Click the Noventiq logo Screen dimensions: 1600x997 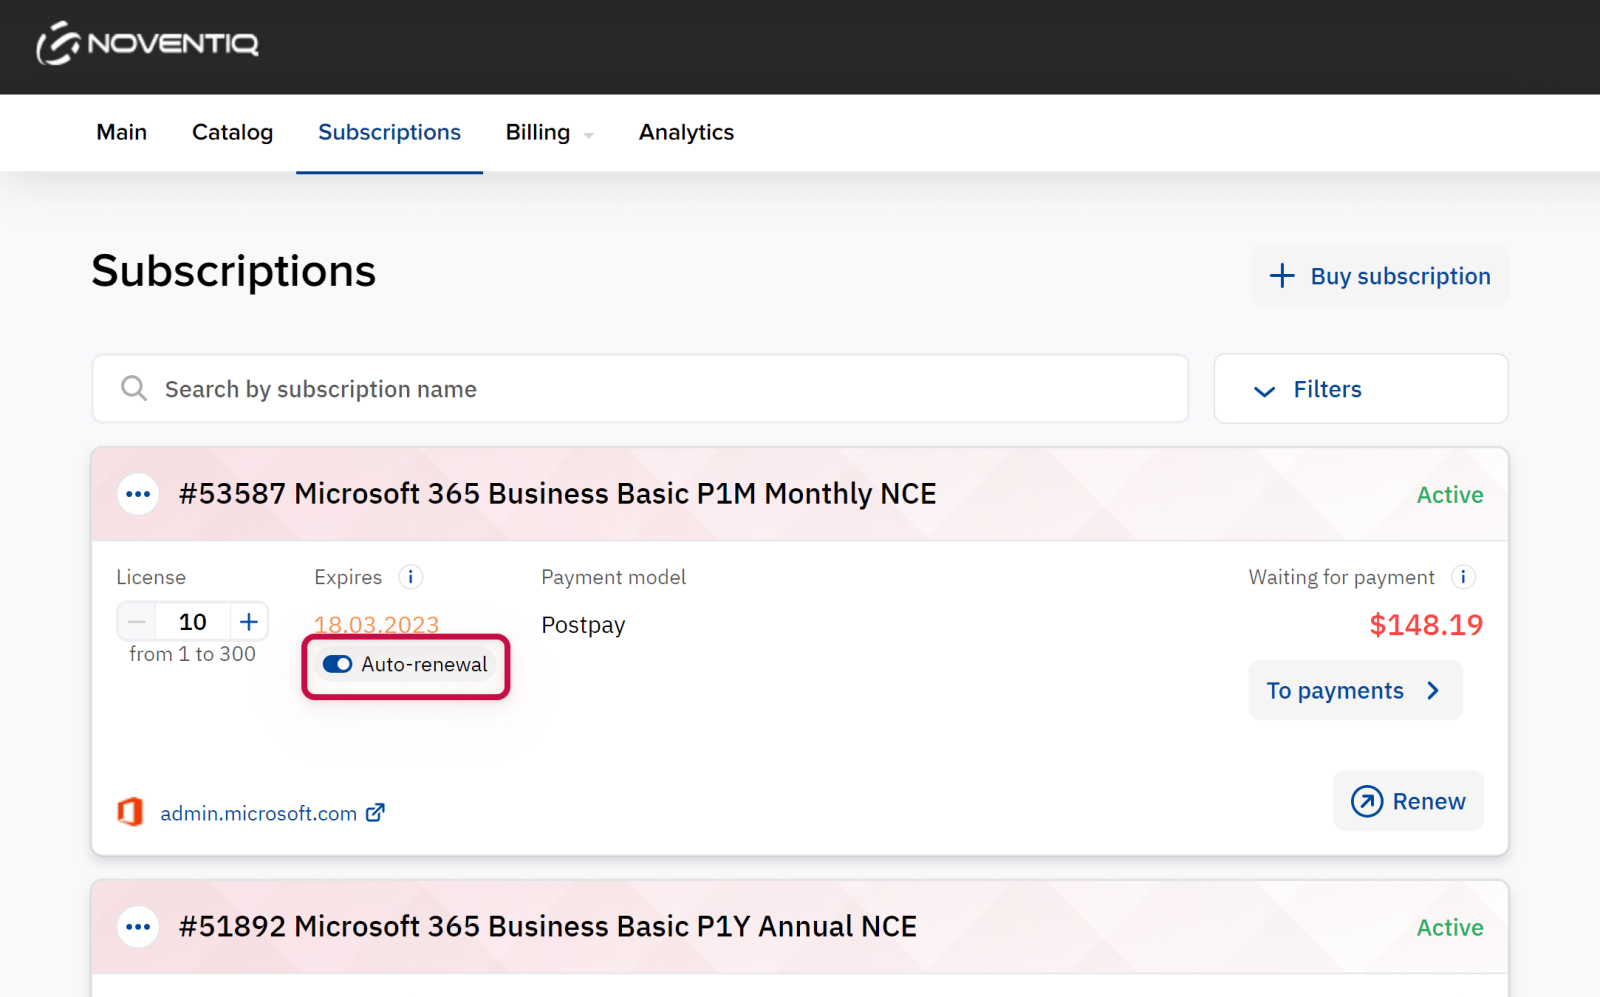148,44
